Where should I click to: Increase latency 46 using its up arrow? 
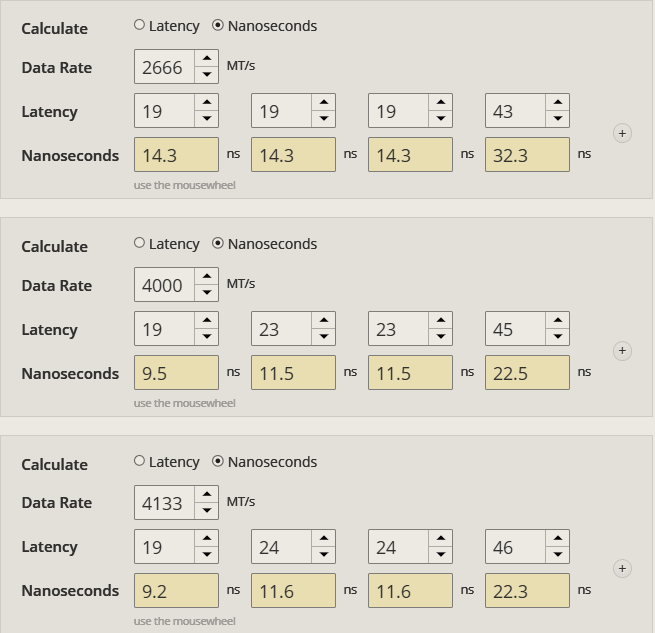click(558, 538)
